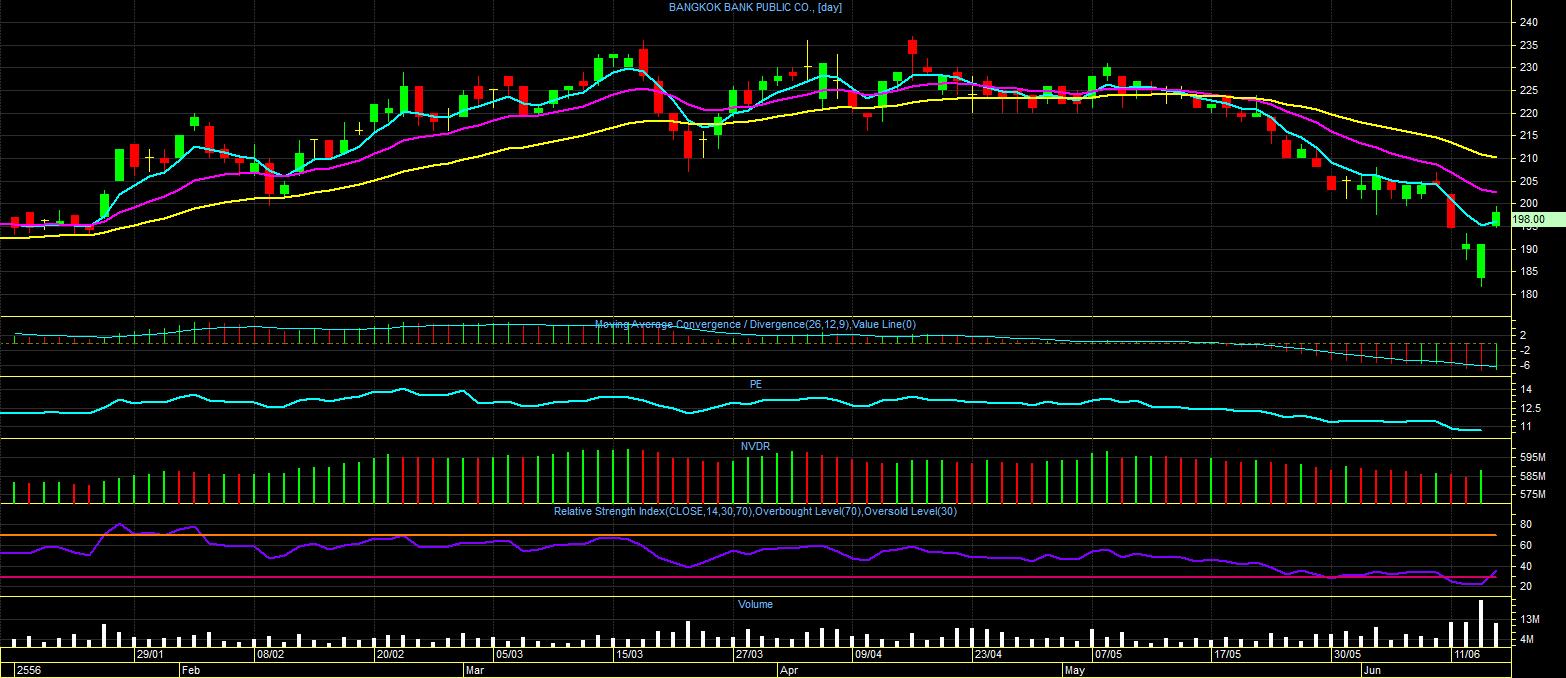Click the 585M value on NVDR axis

[1532, 476]
